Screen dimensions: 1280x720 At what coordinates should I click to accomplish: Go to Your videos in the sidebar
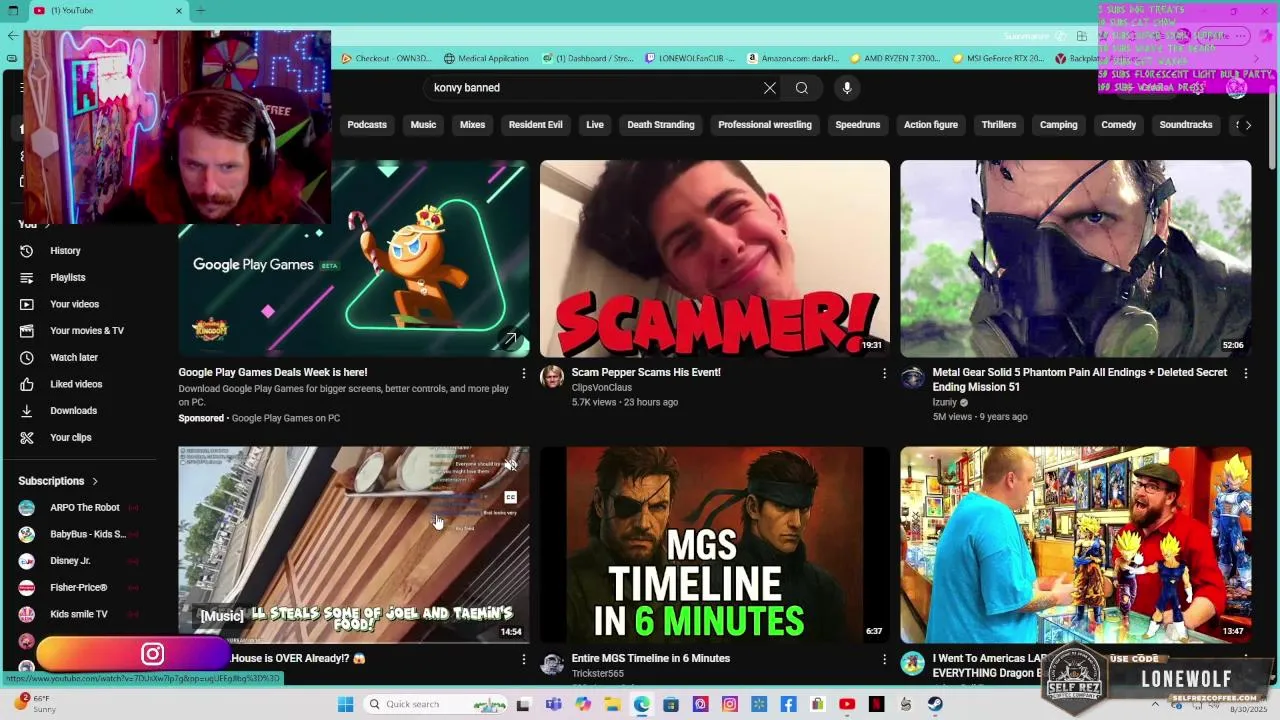click(x=74, y=304)
